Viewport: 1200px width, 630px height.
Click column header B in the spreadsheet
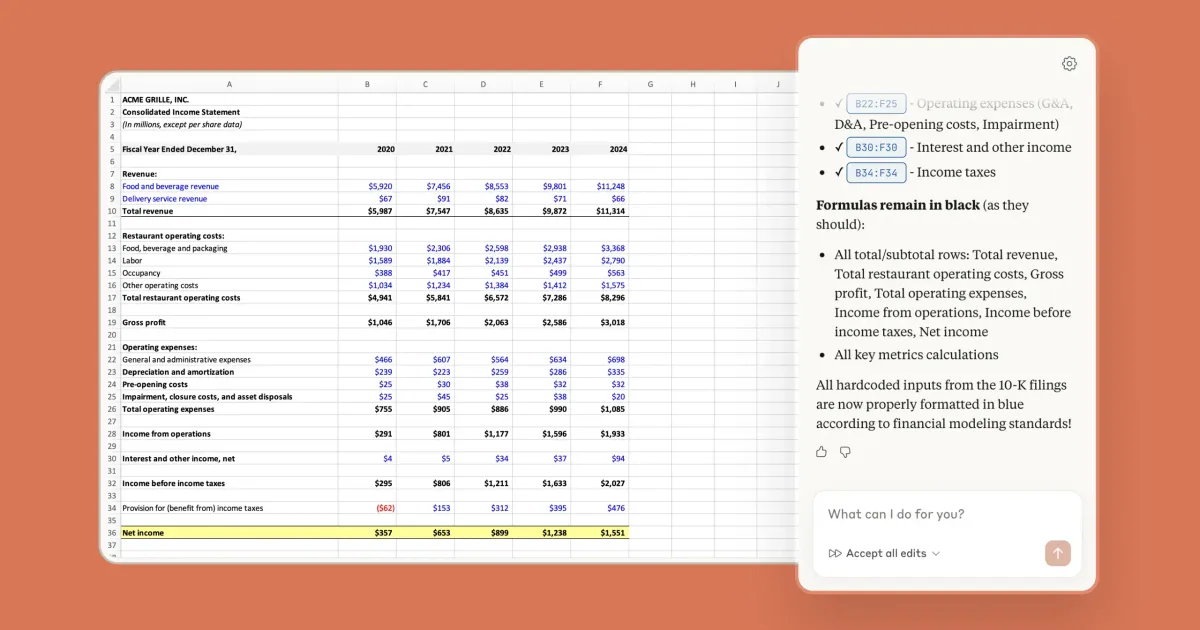[x=367, y=84]
